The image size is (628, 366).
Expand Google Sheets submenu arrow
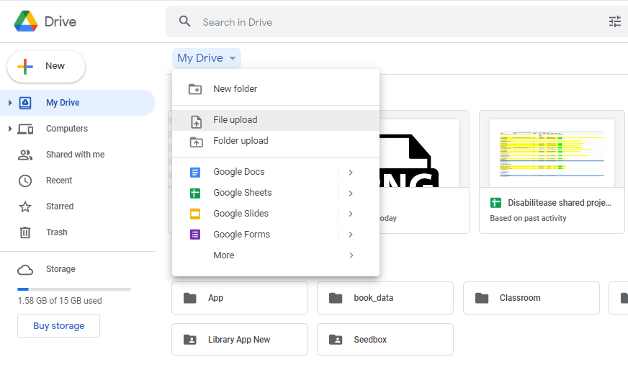350,193
